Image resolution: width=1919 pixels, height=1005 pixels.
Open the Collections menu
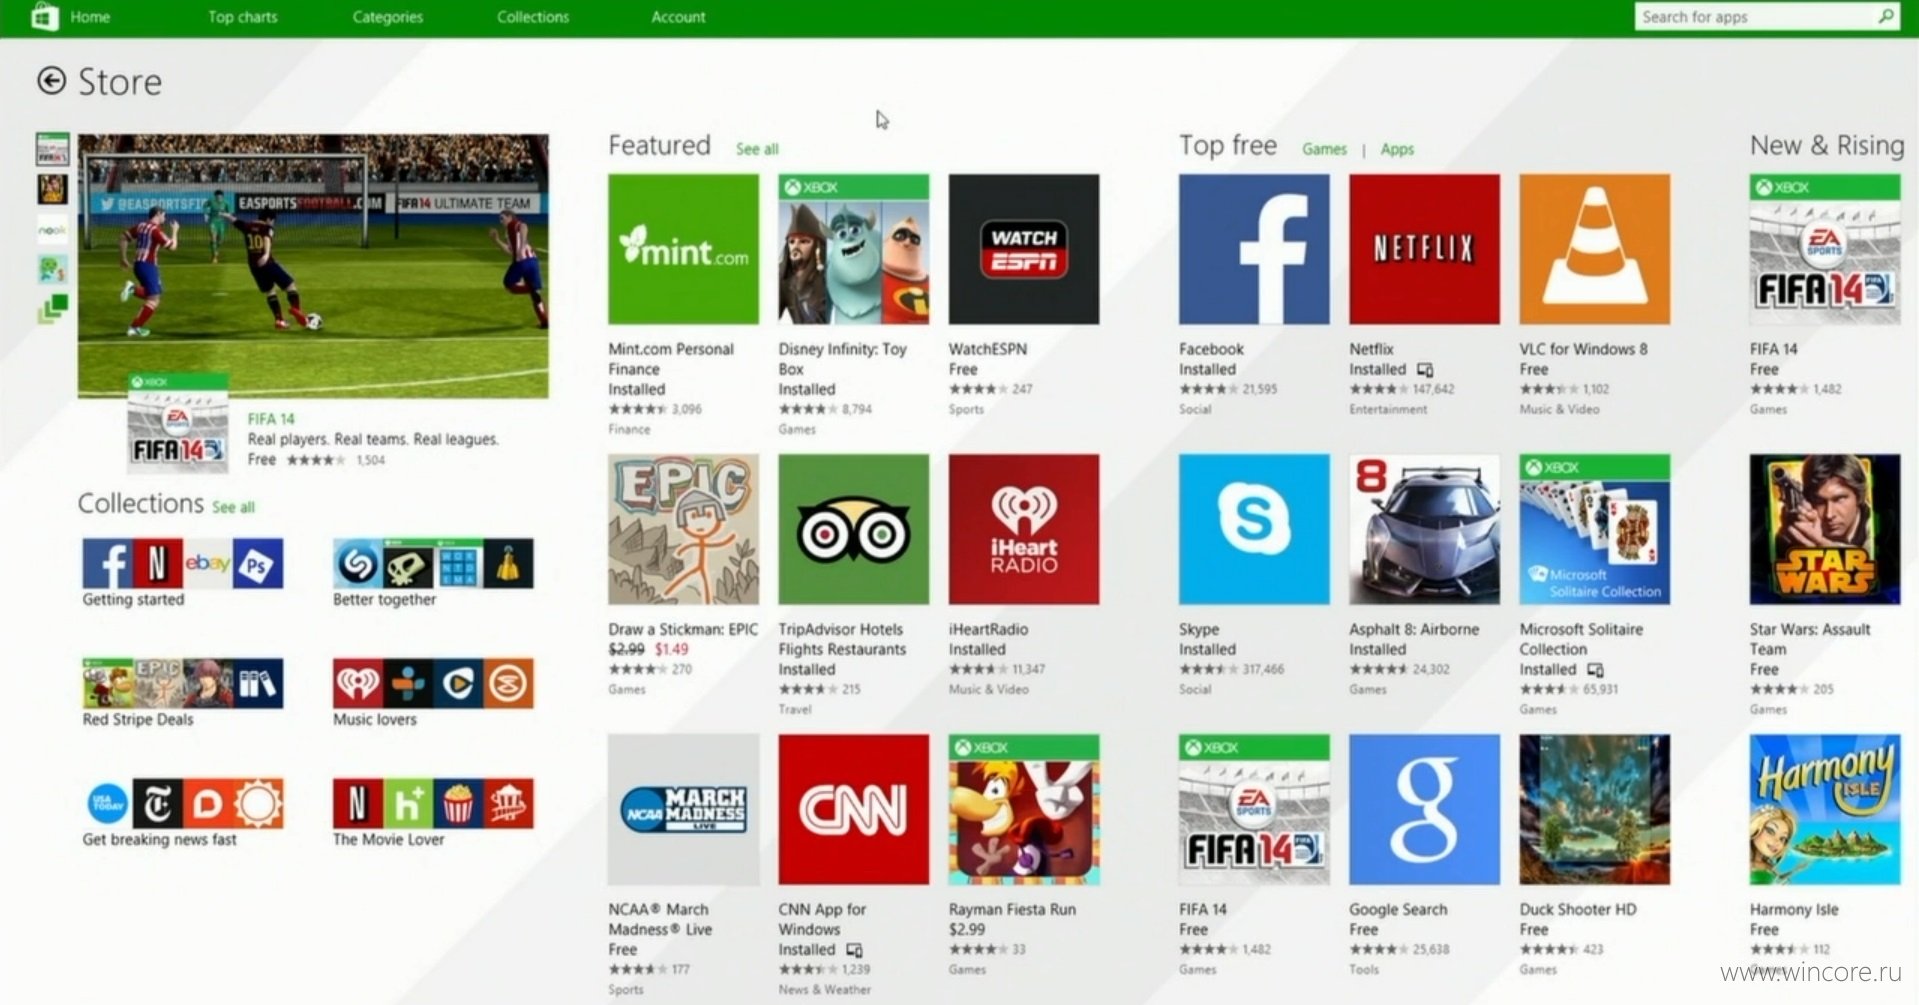click(x=533, y=17)
